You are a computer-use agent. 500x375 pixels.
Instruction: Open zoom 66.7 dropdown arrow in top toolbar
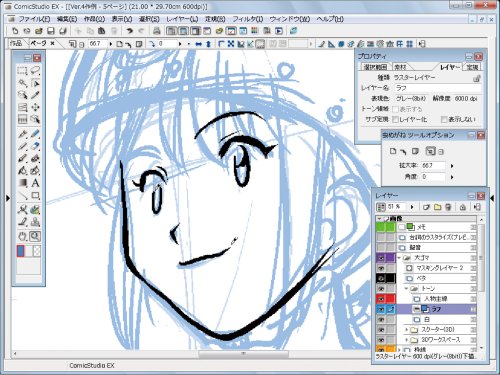111,44
